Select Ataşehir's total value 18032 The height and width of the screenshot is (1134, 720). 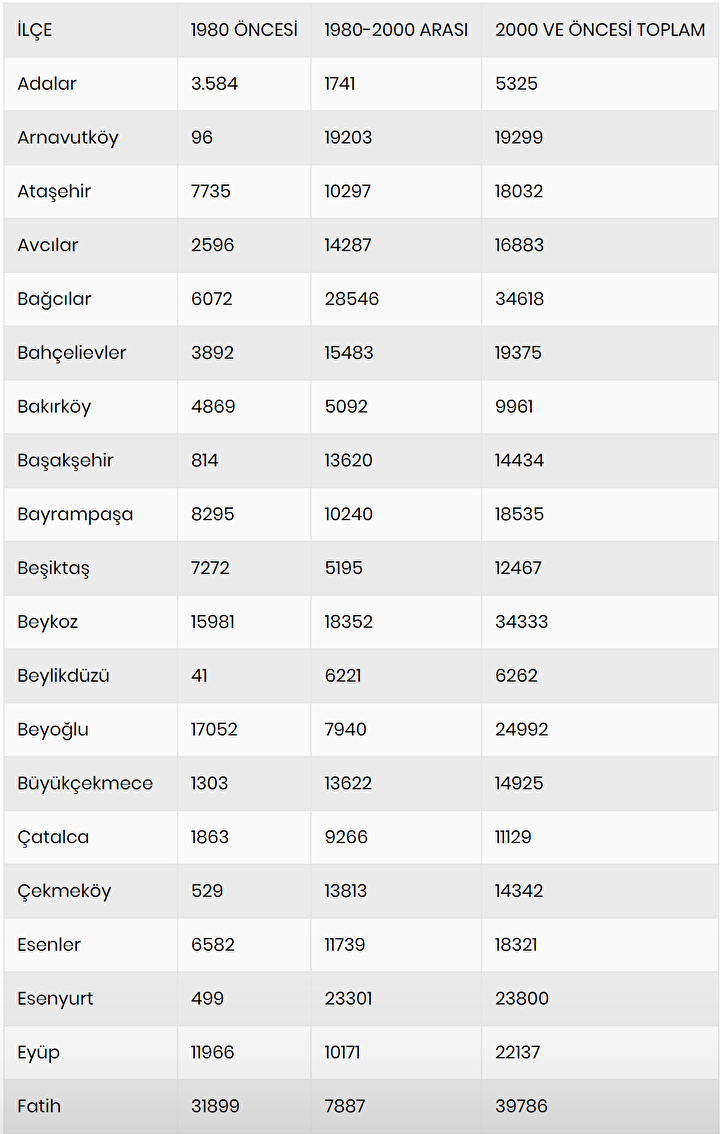[x=518, y=192]
